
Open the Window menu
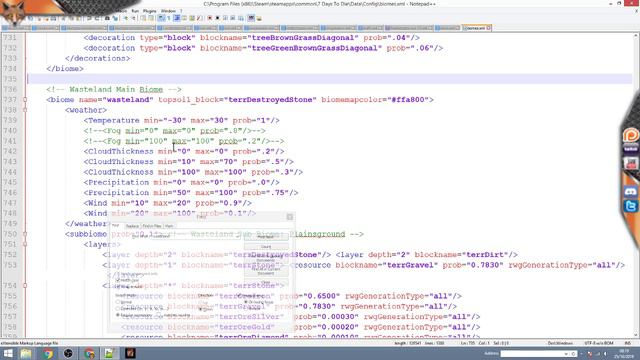click(x=168, y=11)
